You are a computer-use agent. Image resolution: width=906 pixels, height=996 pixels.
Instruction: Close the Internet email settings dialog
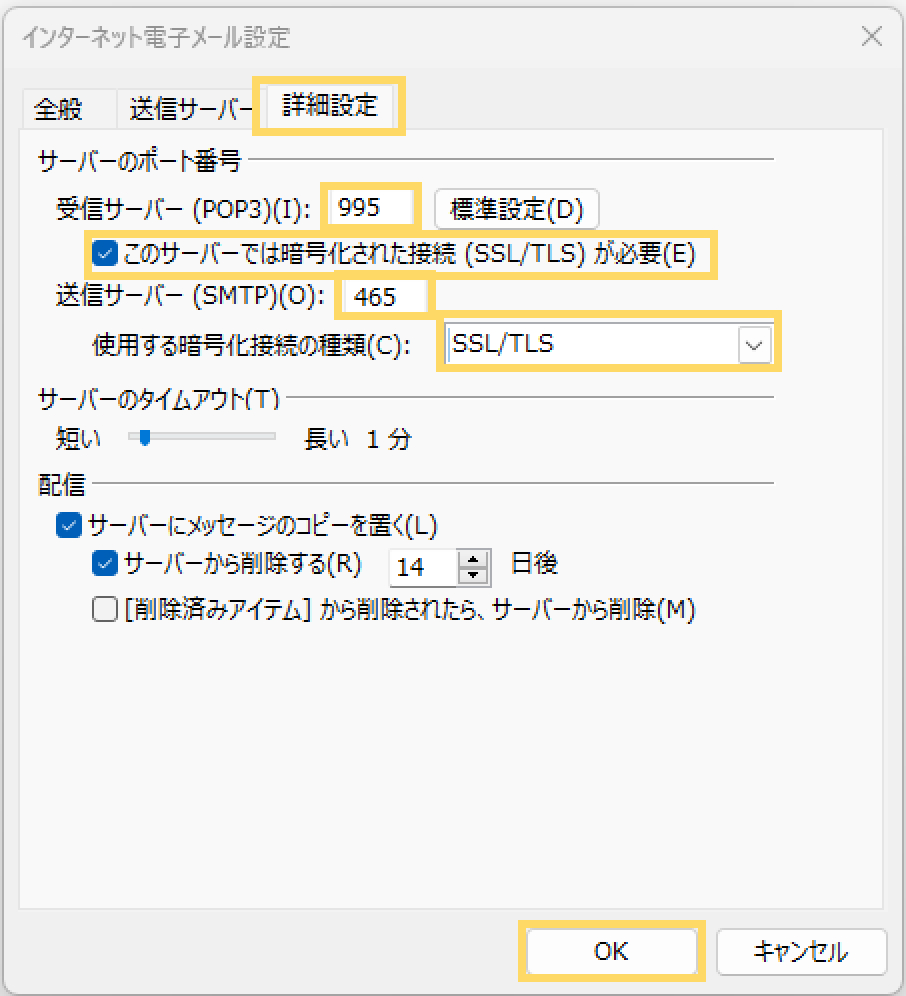871,38
